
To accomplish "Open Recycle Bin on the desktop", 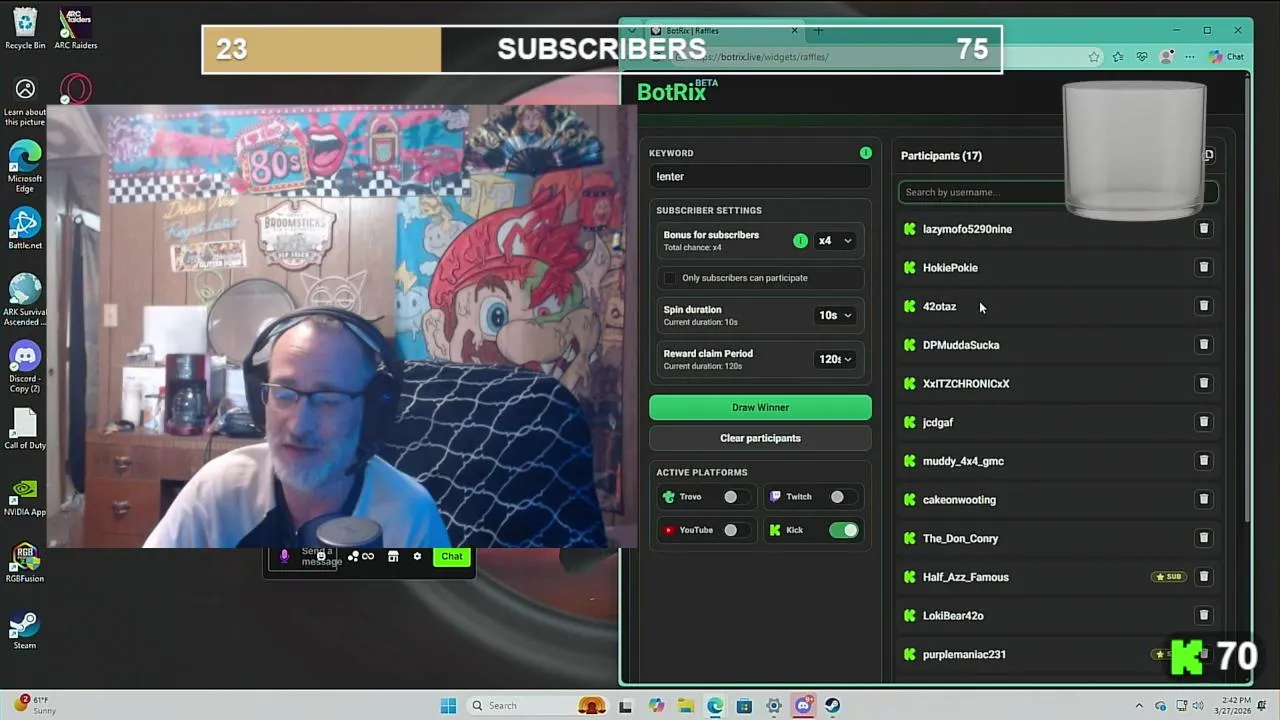I will pos(25,29).
